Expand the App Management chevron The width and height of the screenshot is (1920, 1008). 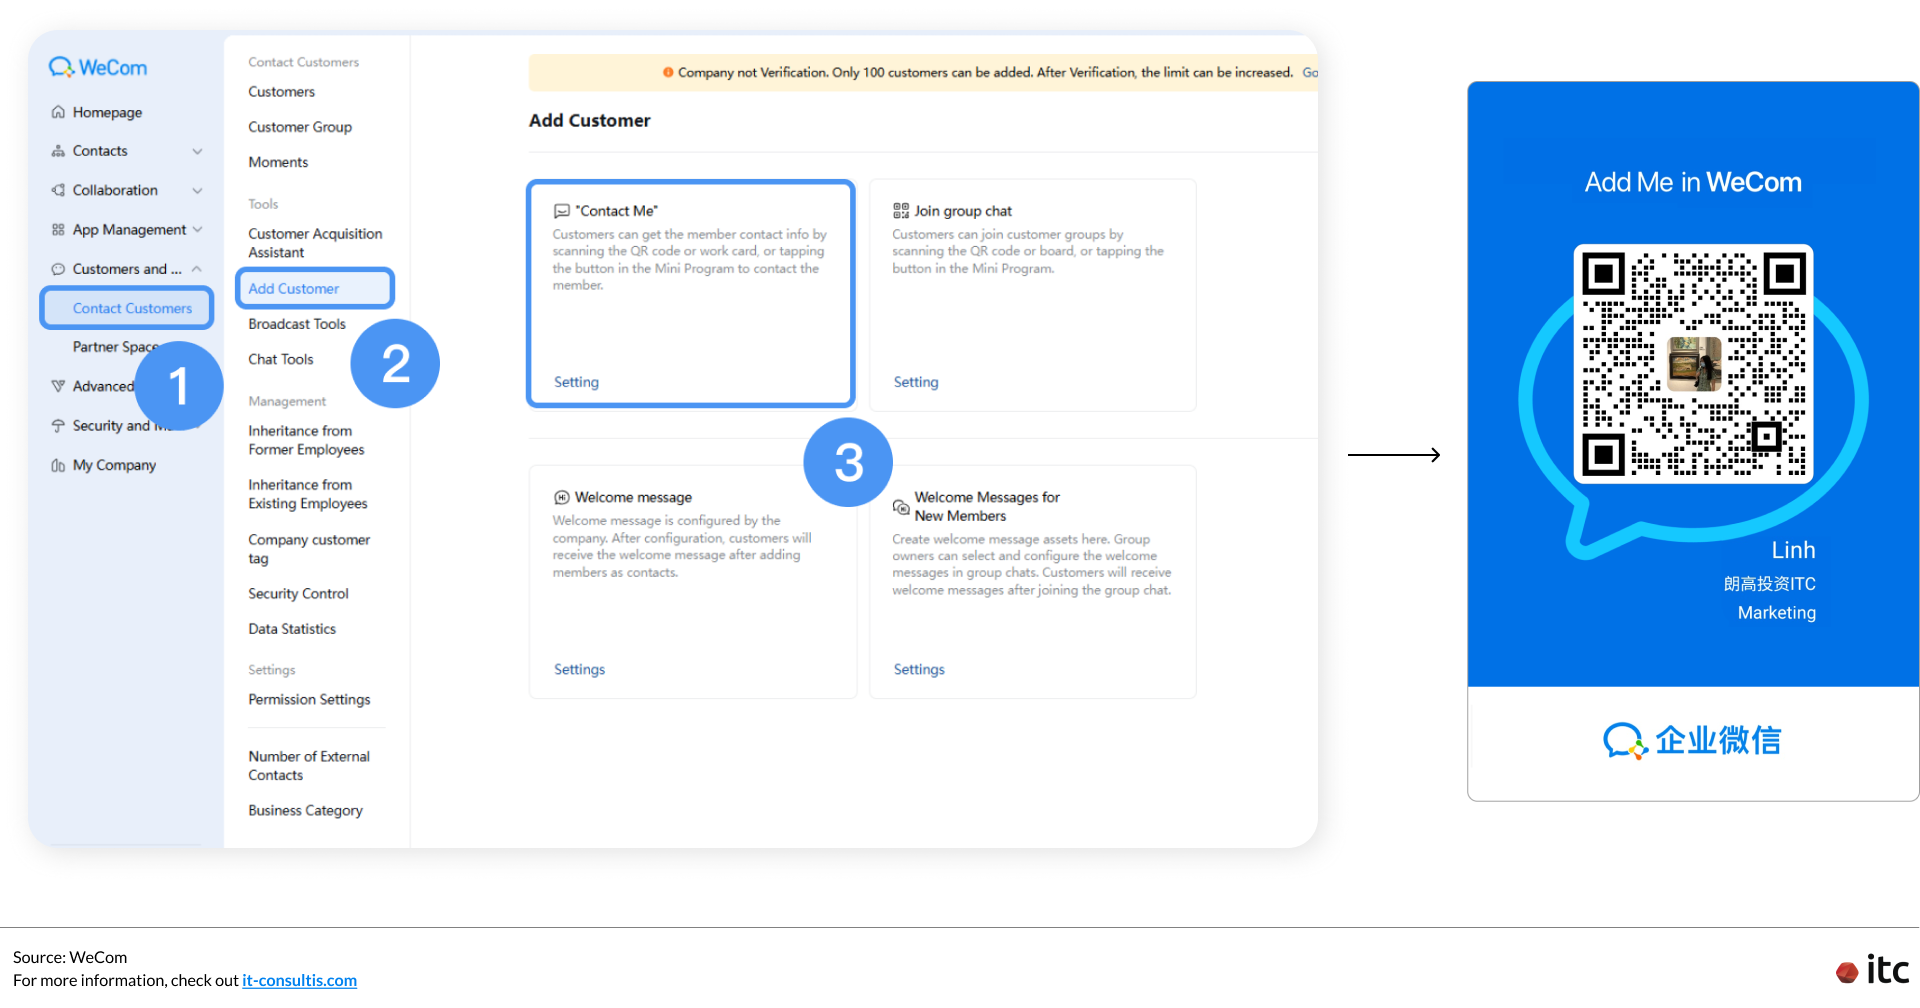[x=197, y=230]
